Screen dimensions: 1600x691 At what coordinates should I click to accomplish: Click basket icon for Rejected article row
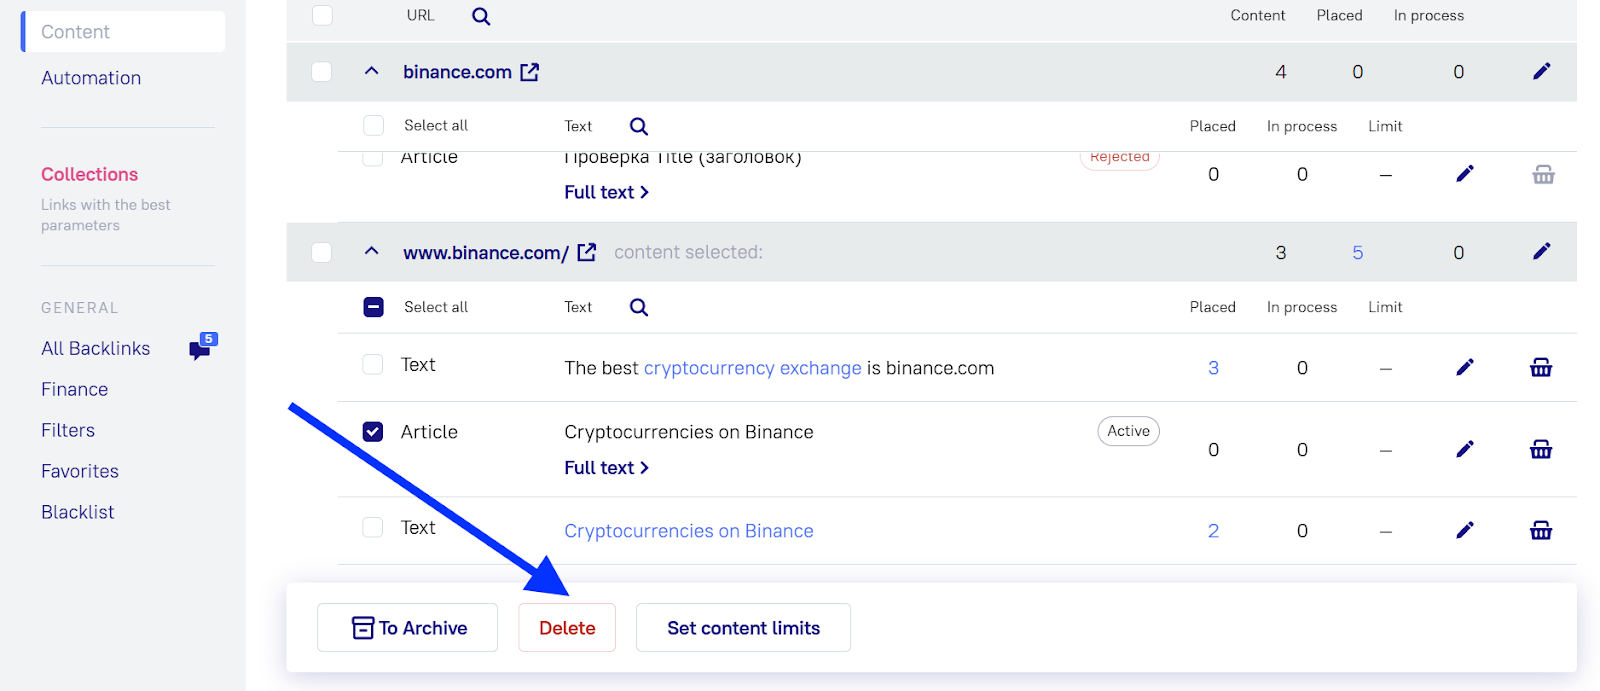click(x=1543, y=175)
